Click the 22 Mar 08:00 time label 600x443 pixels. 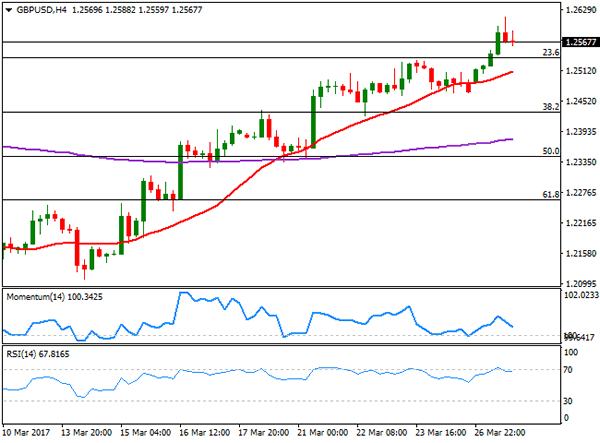[382, 433]
